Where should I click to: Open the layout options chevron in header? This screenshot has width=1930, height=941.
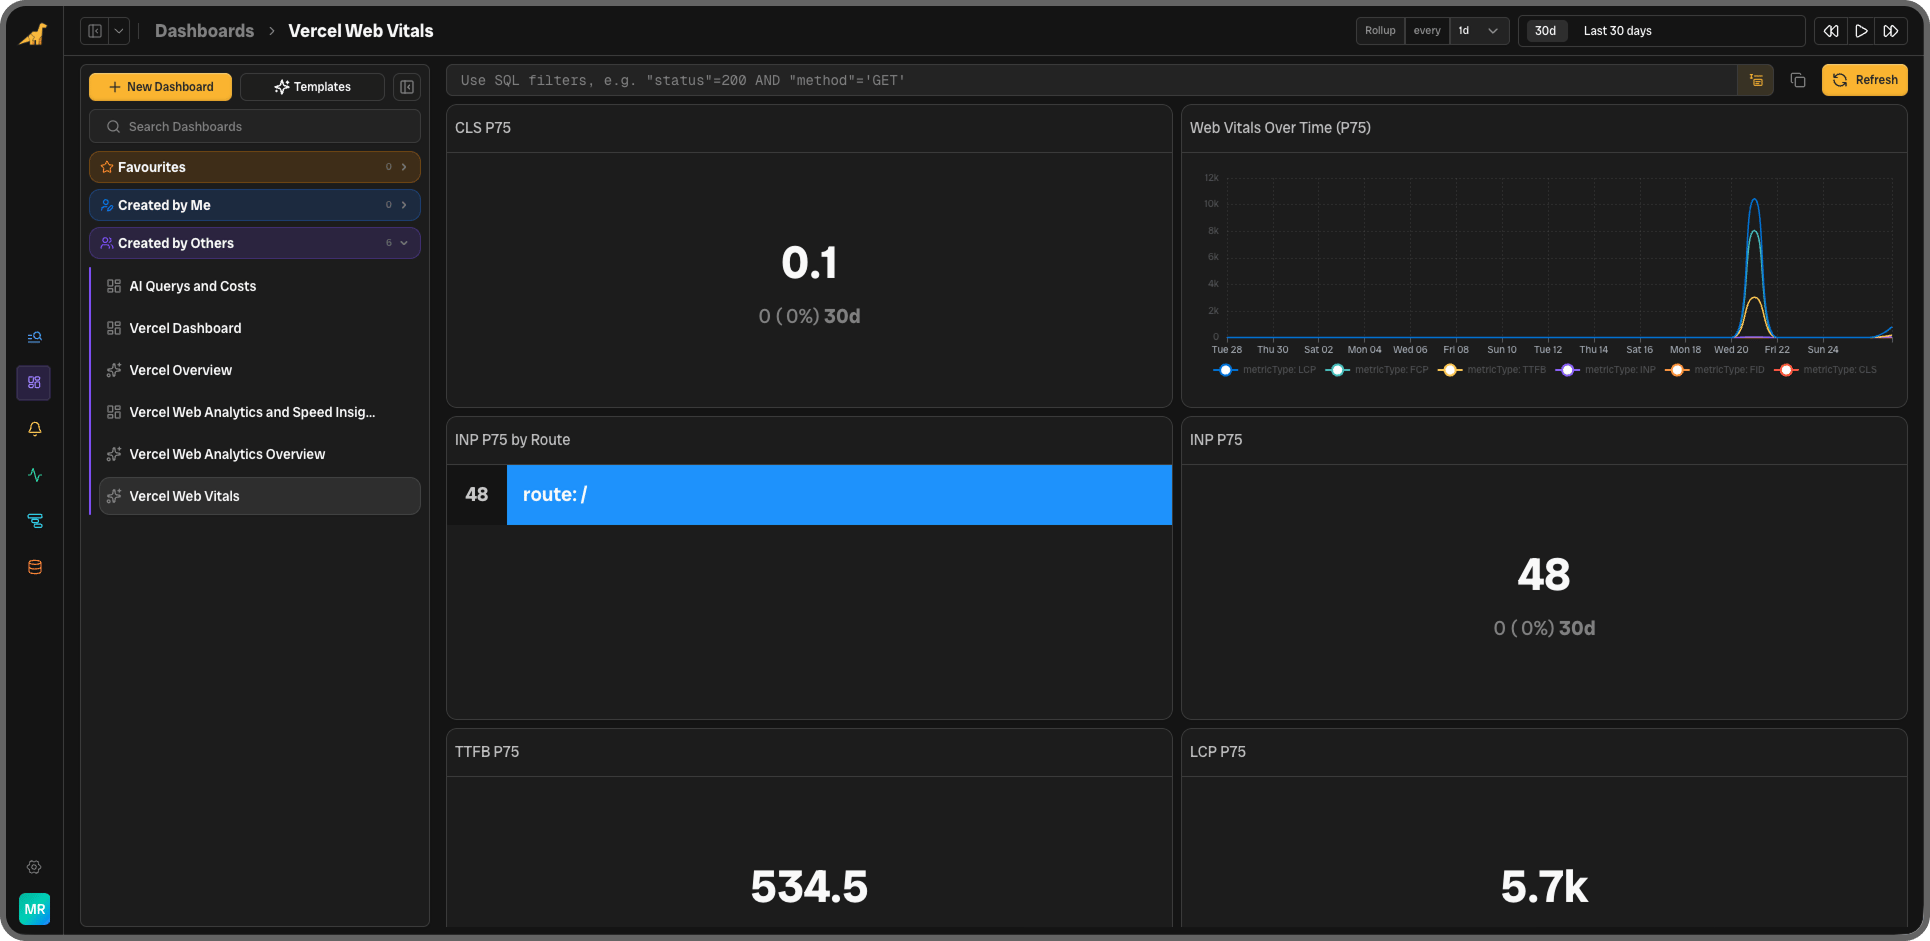[x=119, y=31]
